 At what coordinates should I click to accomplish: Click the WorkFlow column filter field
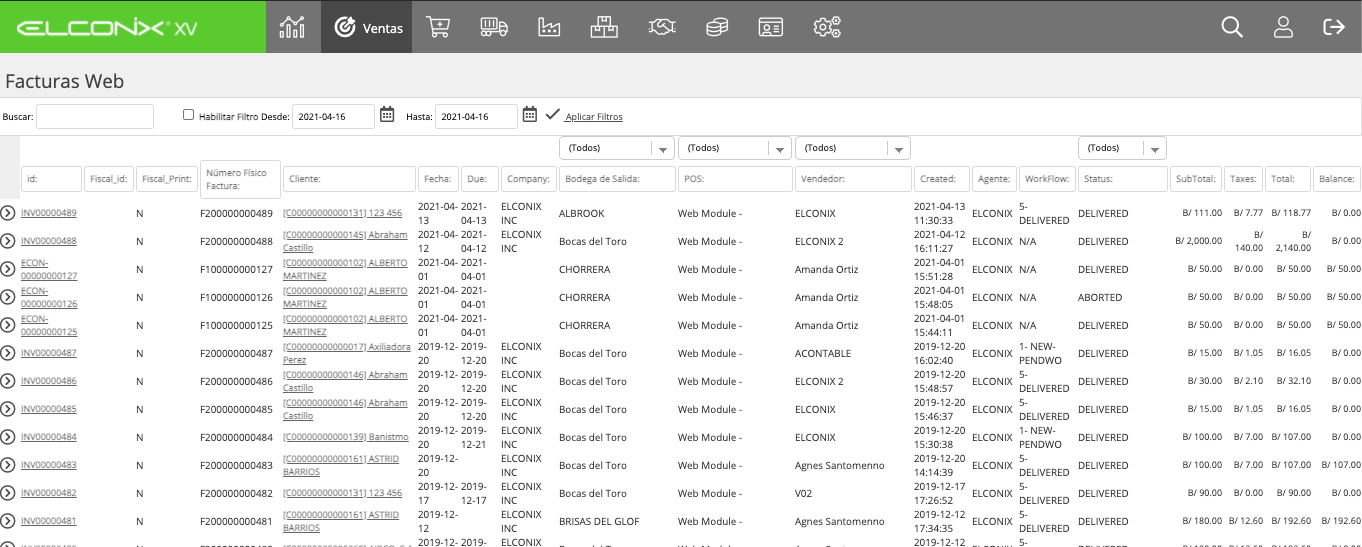click(1046, 179)
